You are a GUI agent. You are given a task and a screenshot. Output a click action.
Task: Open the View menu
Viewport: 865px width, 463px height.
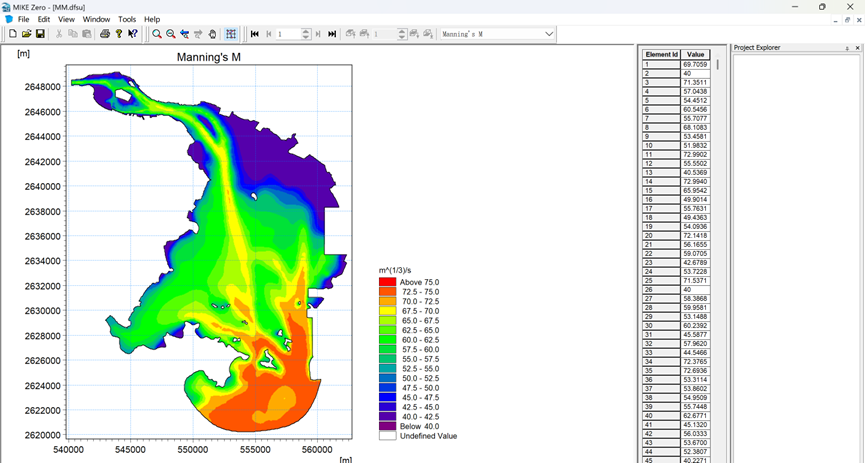pyautogui.click(x=66, y=19)
